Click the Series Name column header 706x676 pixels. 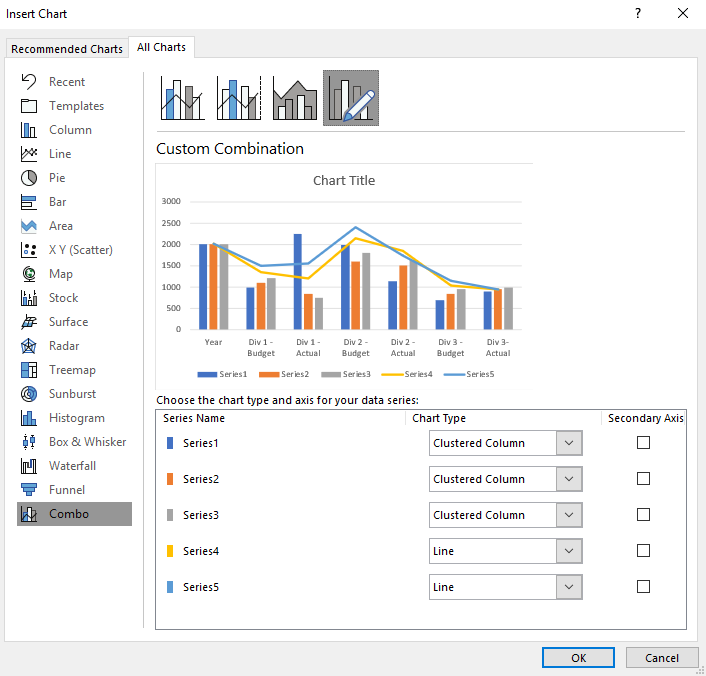[x=194, y=418]
